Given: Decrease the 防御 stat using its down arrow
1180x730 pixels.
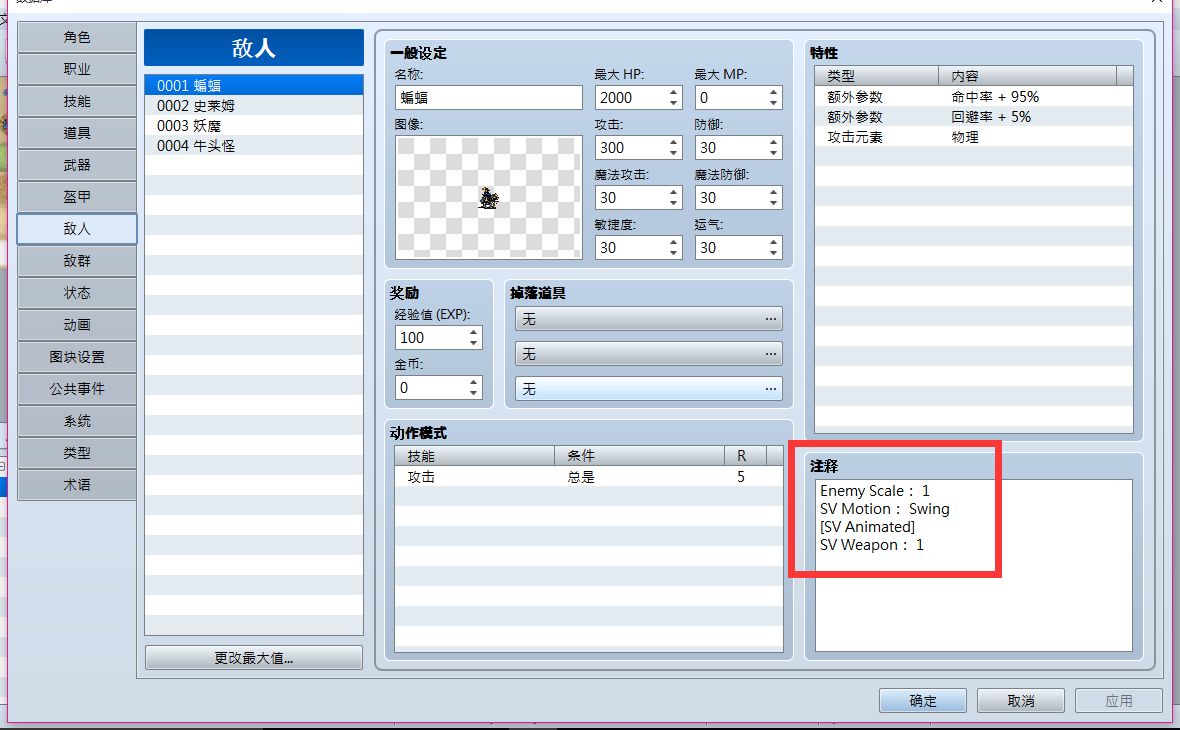Looking at the screenshot, I should [x=774, y=153].
